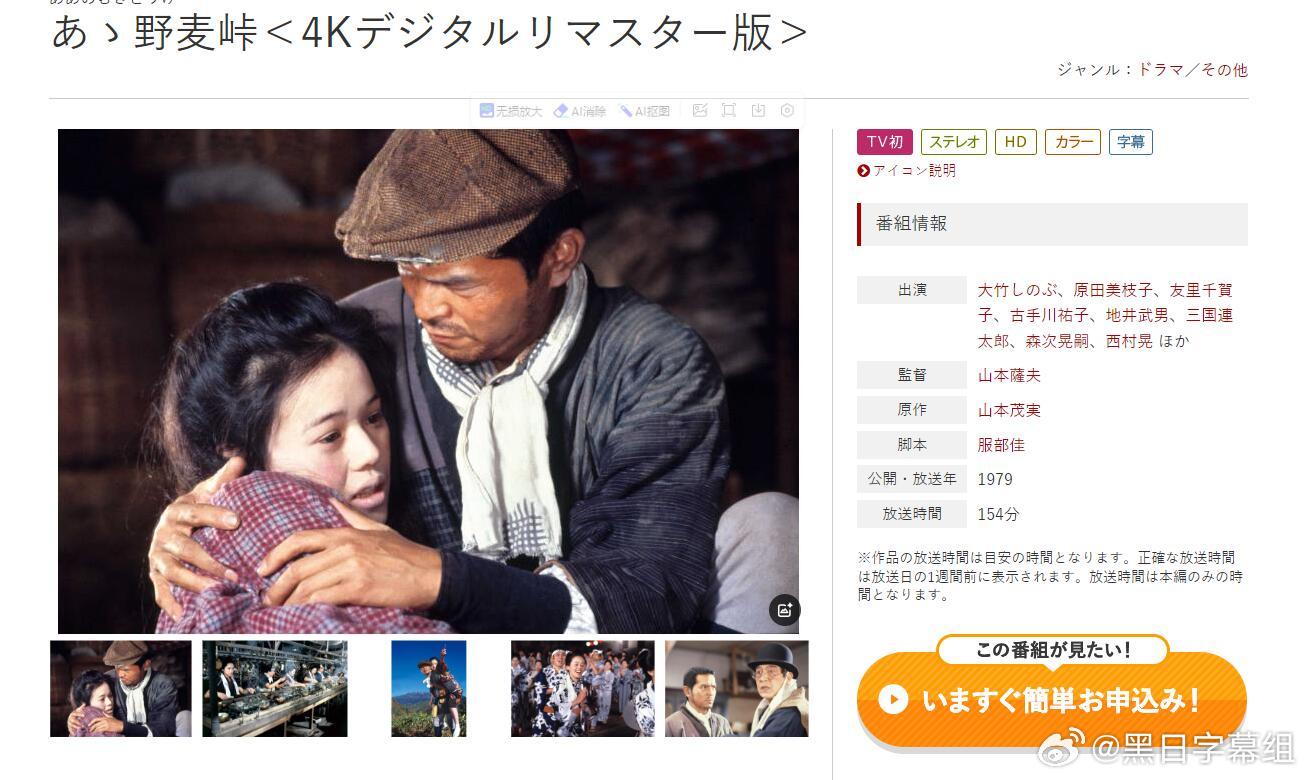Viewport: 1307px width, 780px height.
Task: Select the AI消除 eraser tool
Action: pos(581,111)
